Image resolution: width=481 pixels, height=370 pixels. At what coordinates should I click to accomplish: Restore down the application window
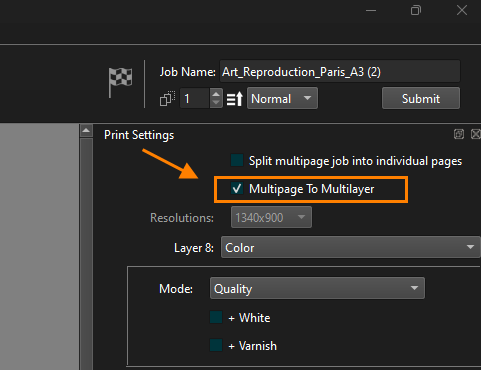click(416, 10)
